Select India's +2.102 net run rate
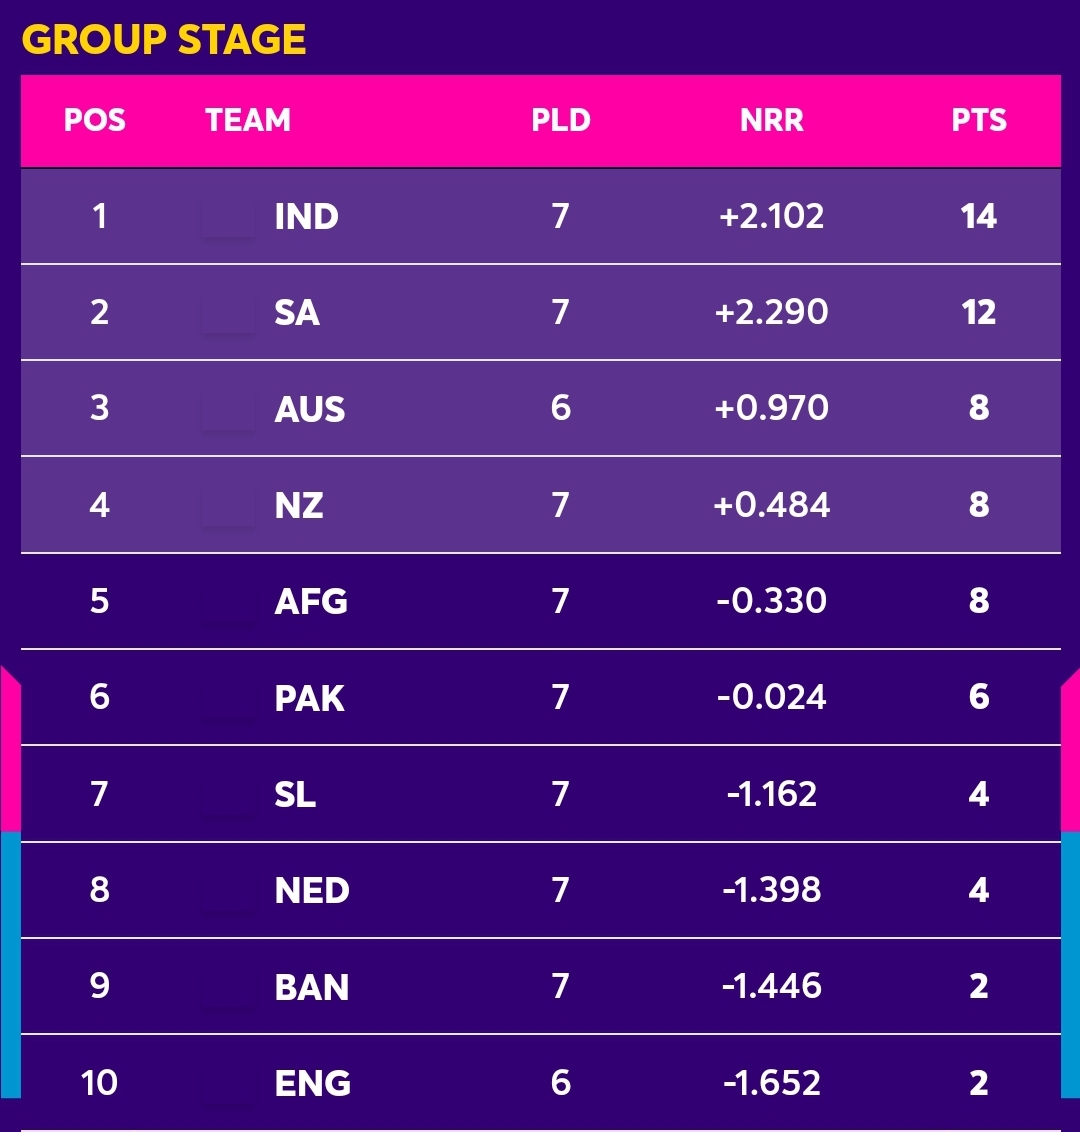1080x1132 pixels. tap(772, 216)
